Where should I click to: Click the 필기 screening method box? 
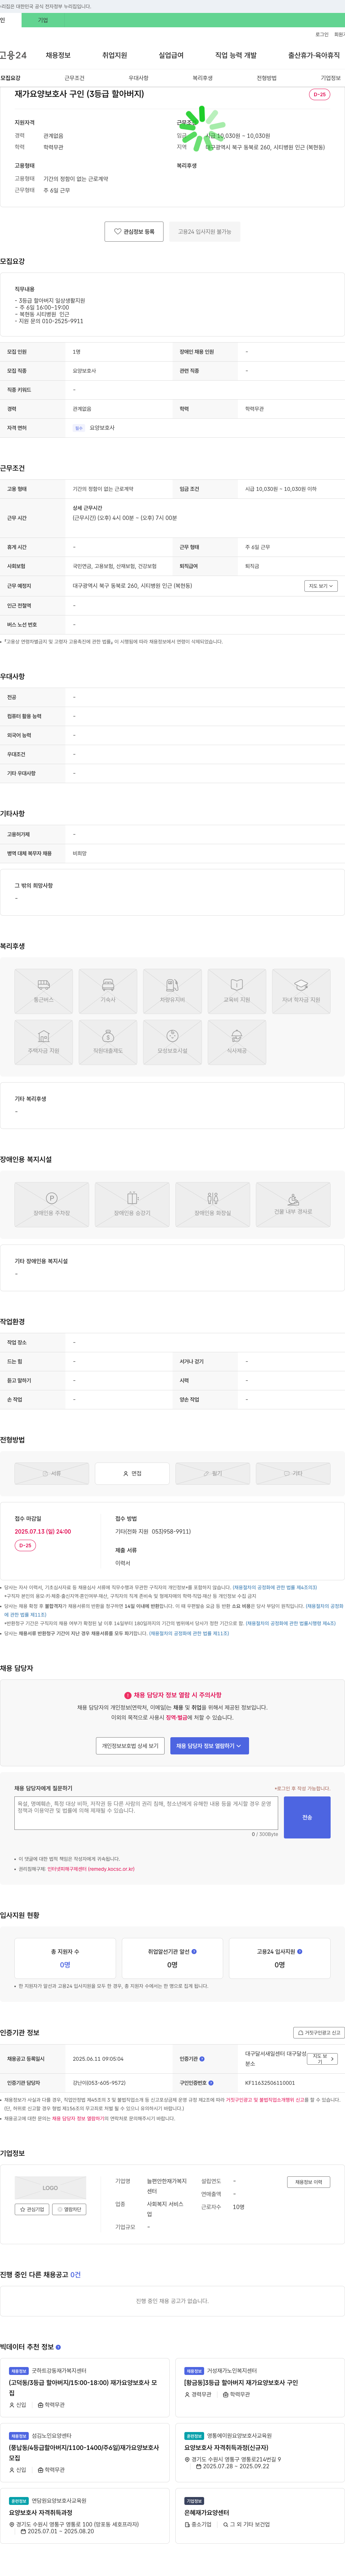point(213,1473)
